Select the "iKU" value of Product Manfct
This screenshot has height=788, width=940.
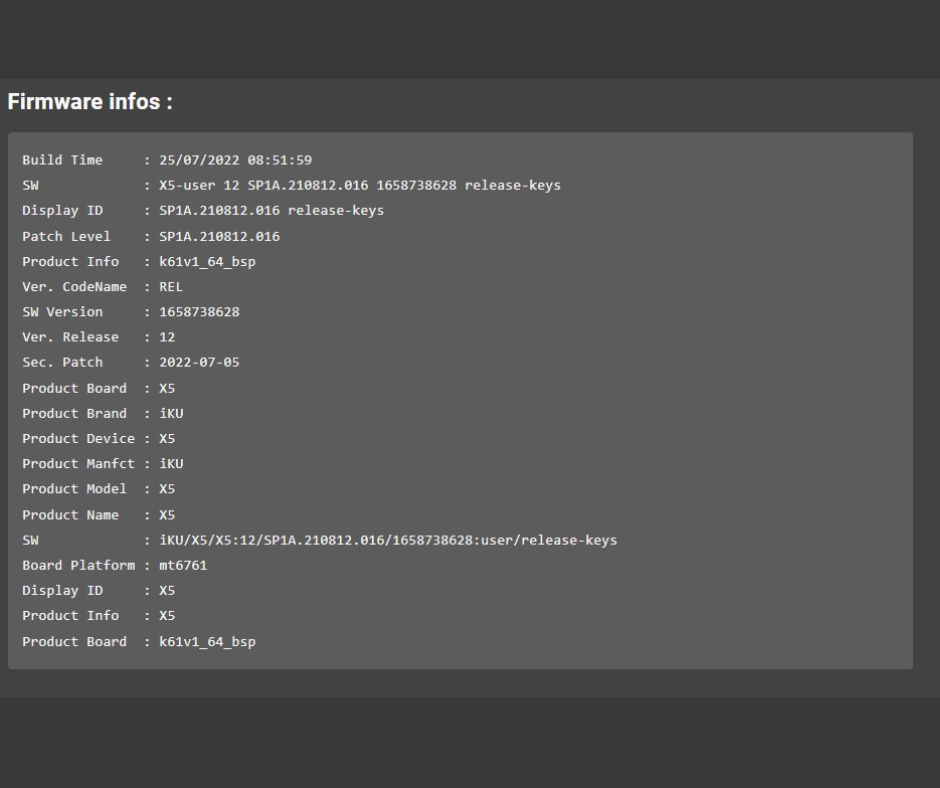click(x=171, y=464)
